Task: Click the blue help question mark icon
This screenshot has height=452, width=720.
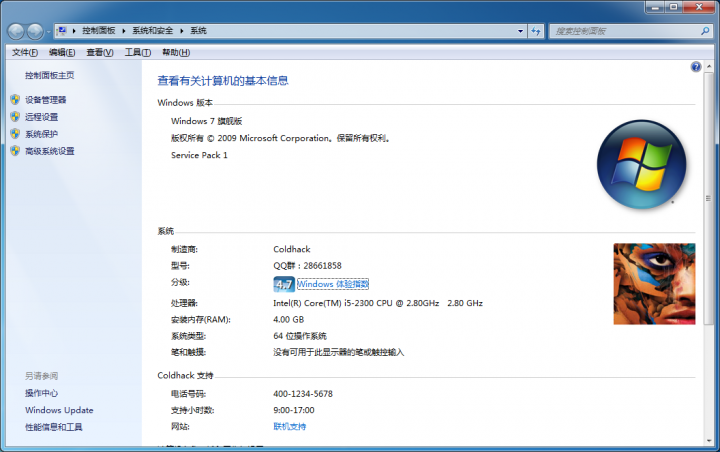Action: (696, 67)
